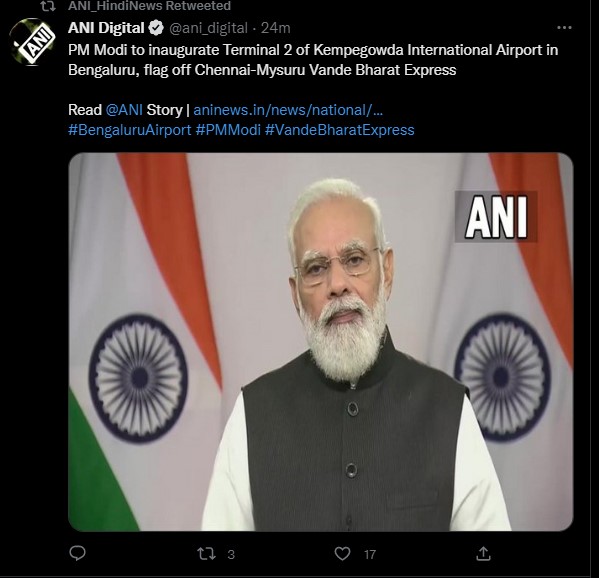Image resolution: width=599 pixels, height=578 pixels.
Task: Click the blue verified badge
Action: pyautogui.click(x=156, y=28)
